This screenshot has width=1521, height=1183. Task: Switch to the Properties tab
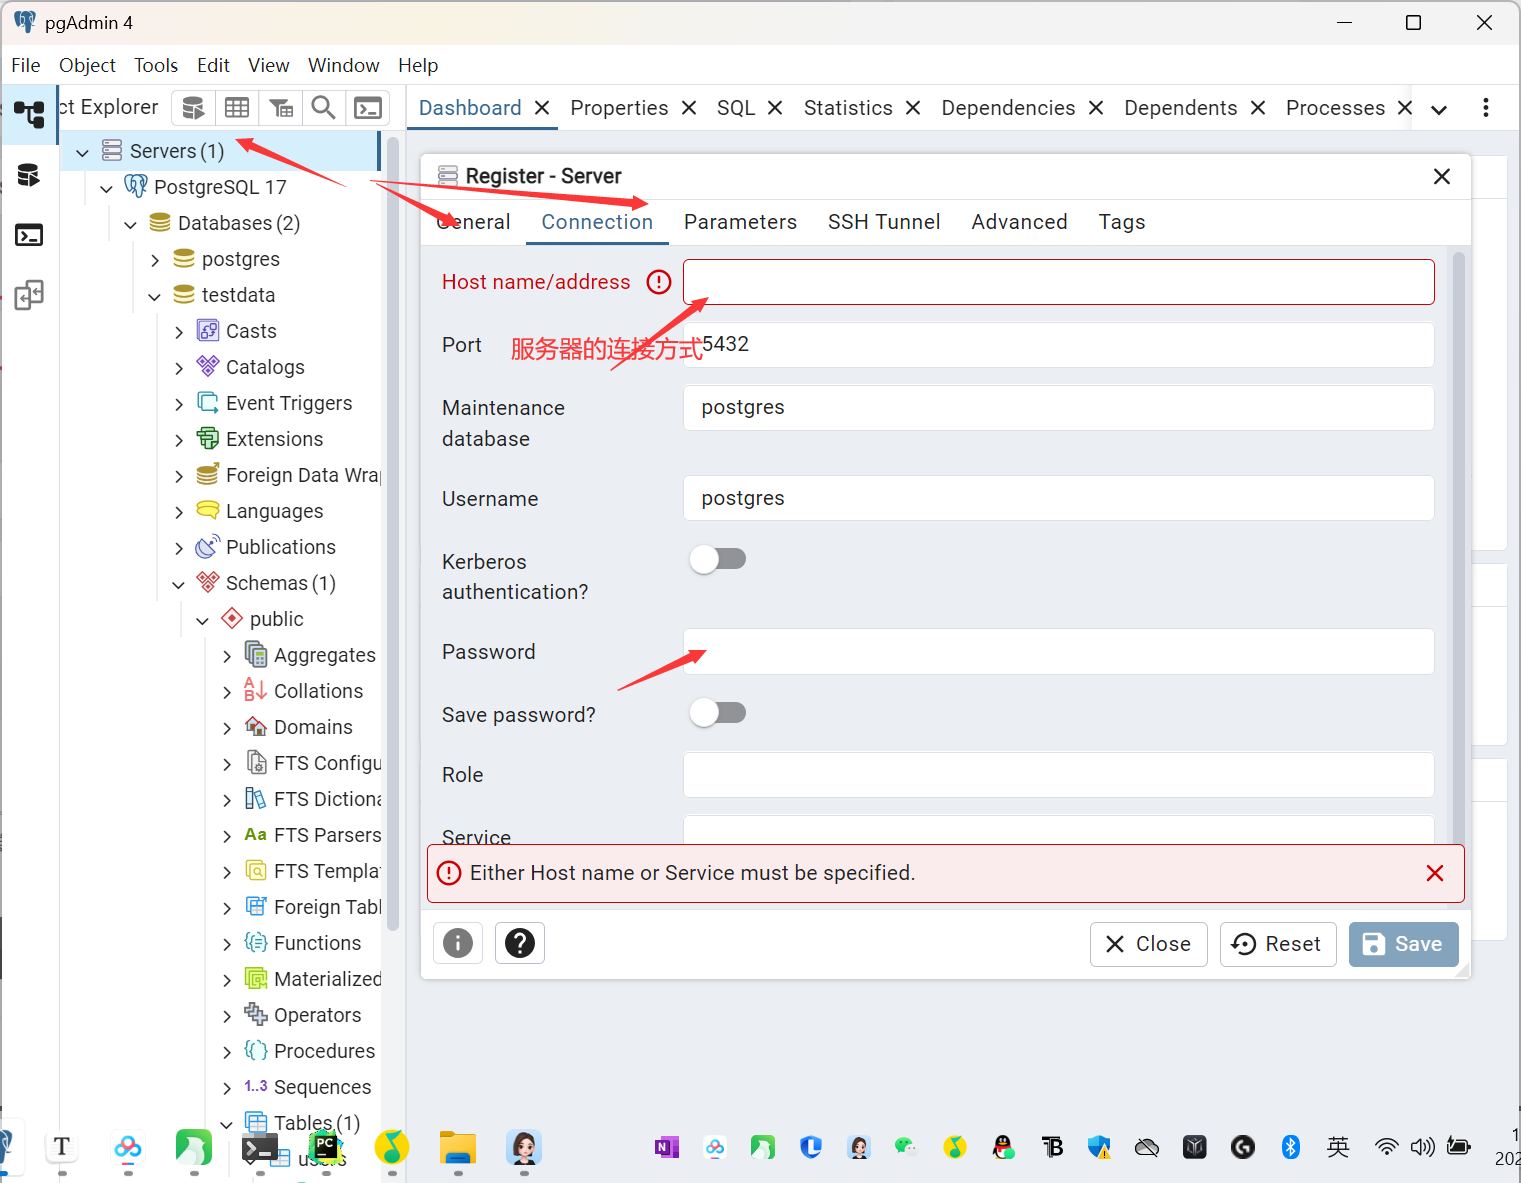click(x=619, y=107)
